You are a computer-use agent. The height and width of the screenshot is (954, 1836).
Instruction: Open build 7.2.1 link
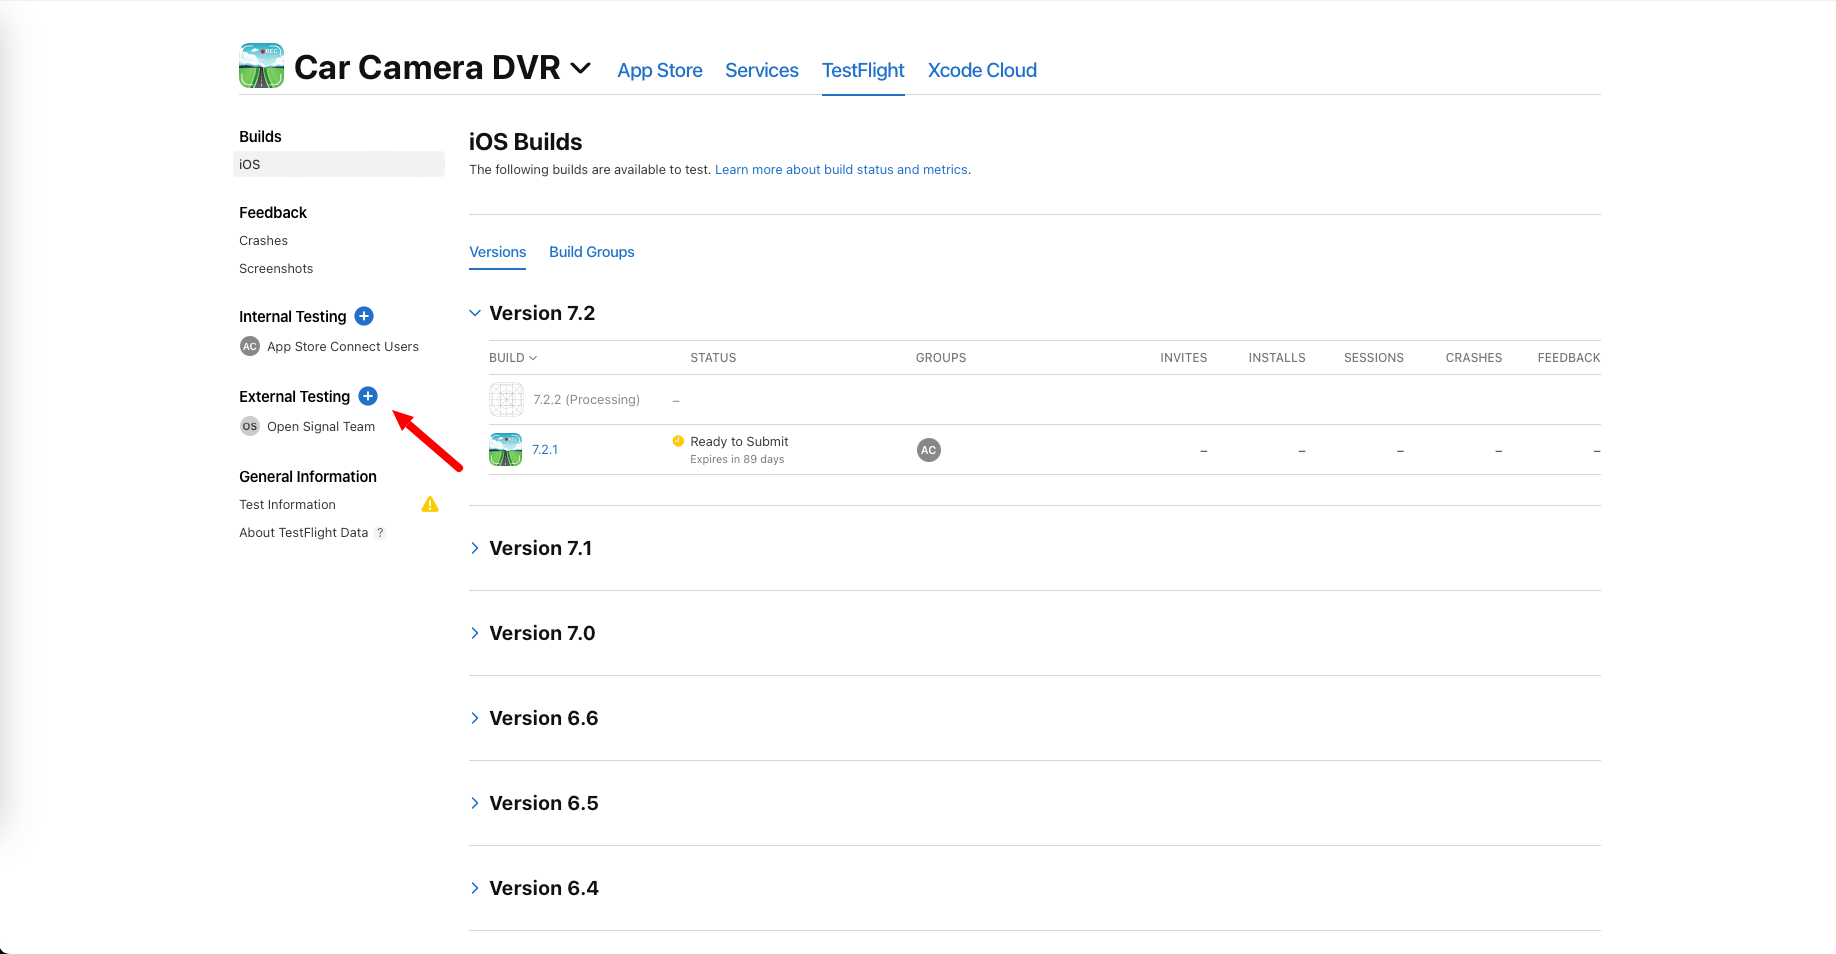tap(545, 450)
